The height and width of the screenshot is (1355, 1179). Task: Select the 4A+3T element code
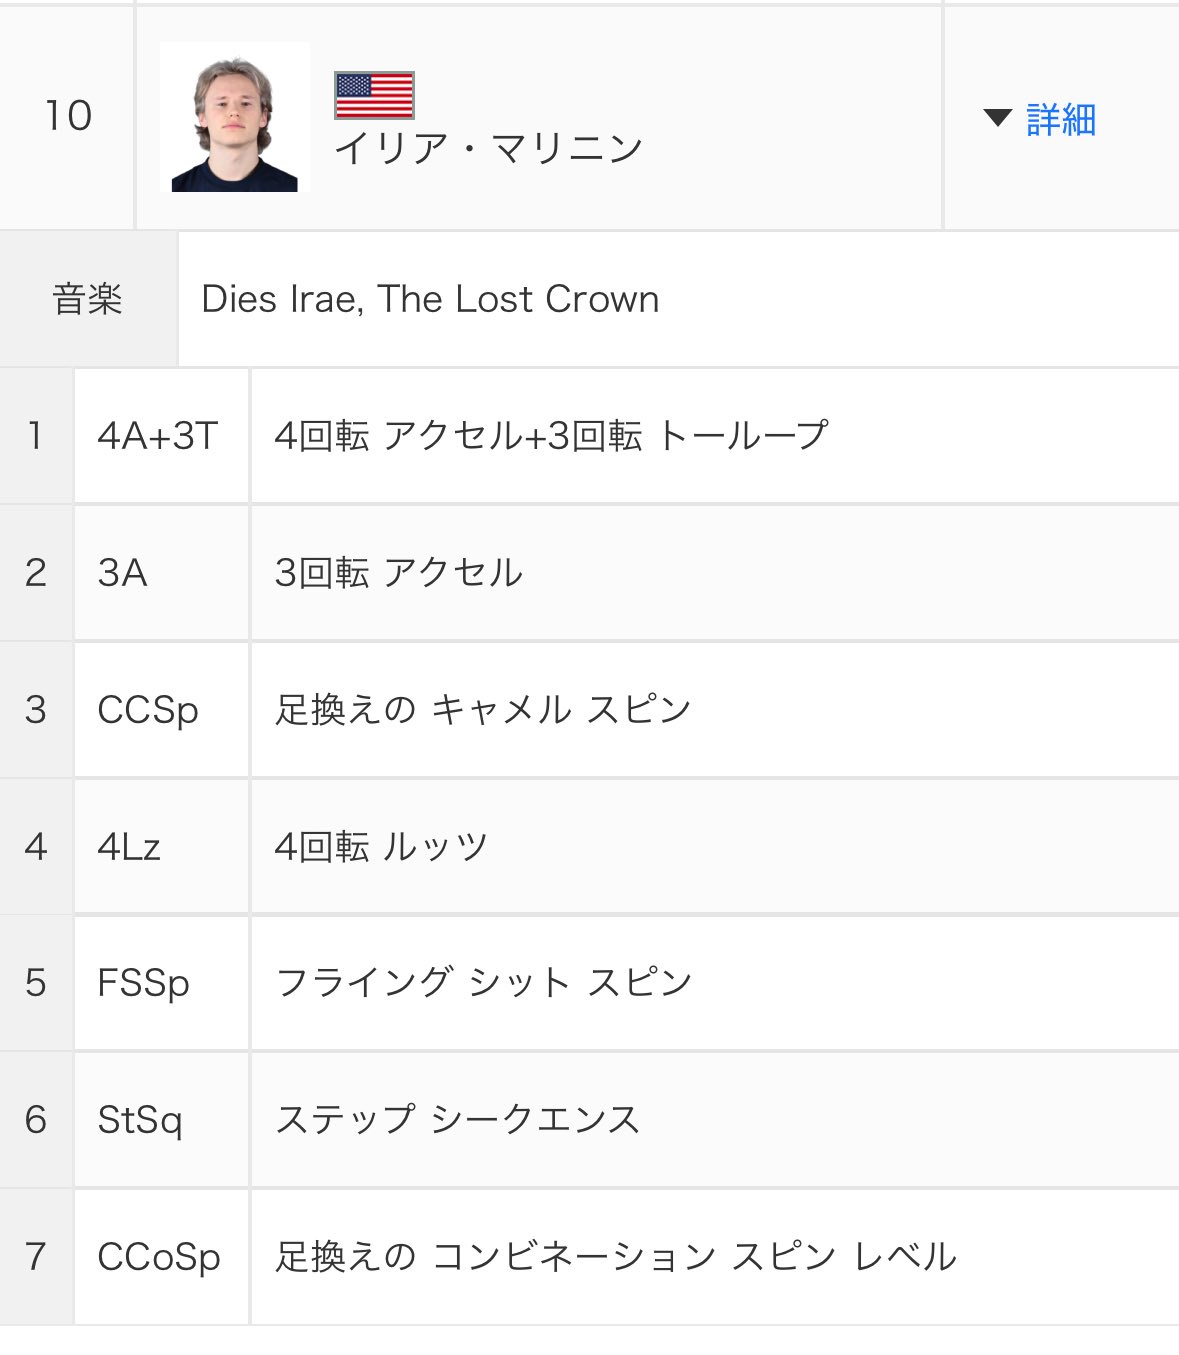(x=158, y=436)
